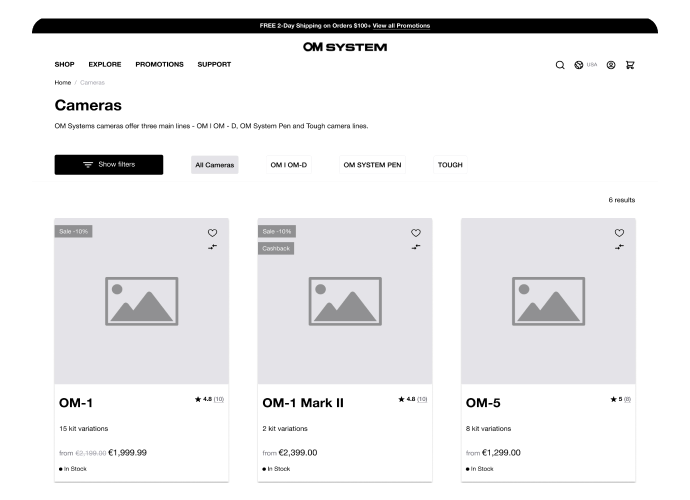Click the Cashback badge on OM-1 Mark II
The height and width of the screenshot is (500, 690).
[276, 248]
